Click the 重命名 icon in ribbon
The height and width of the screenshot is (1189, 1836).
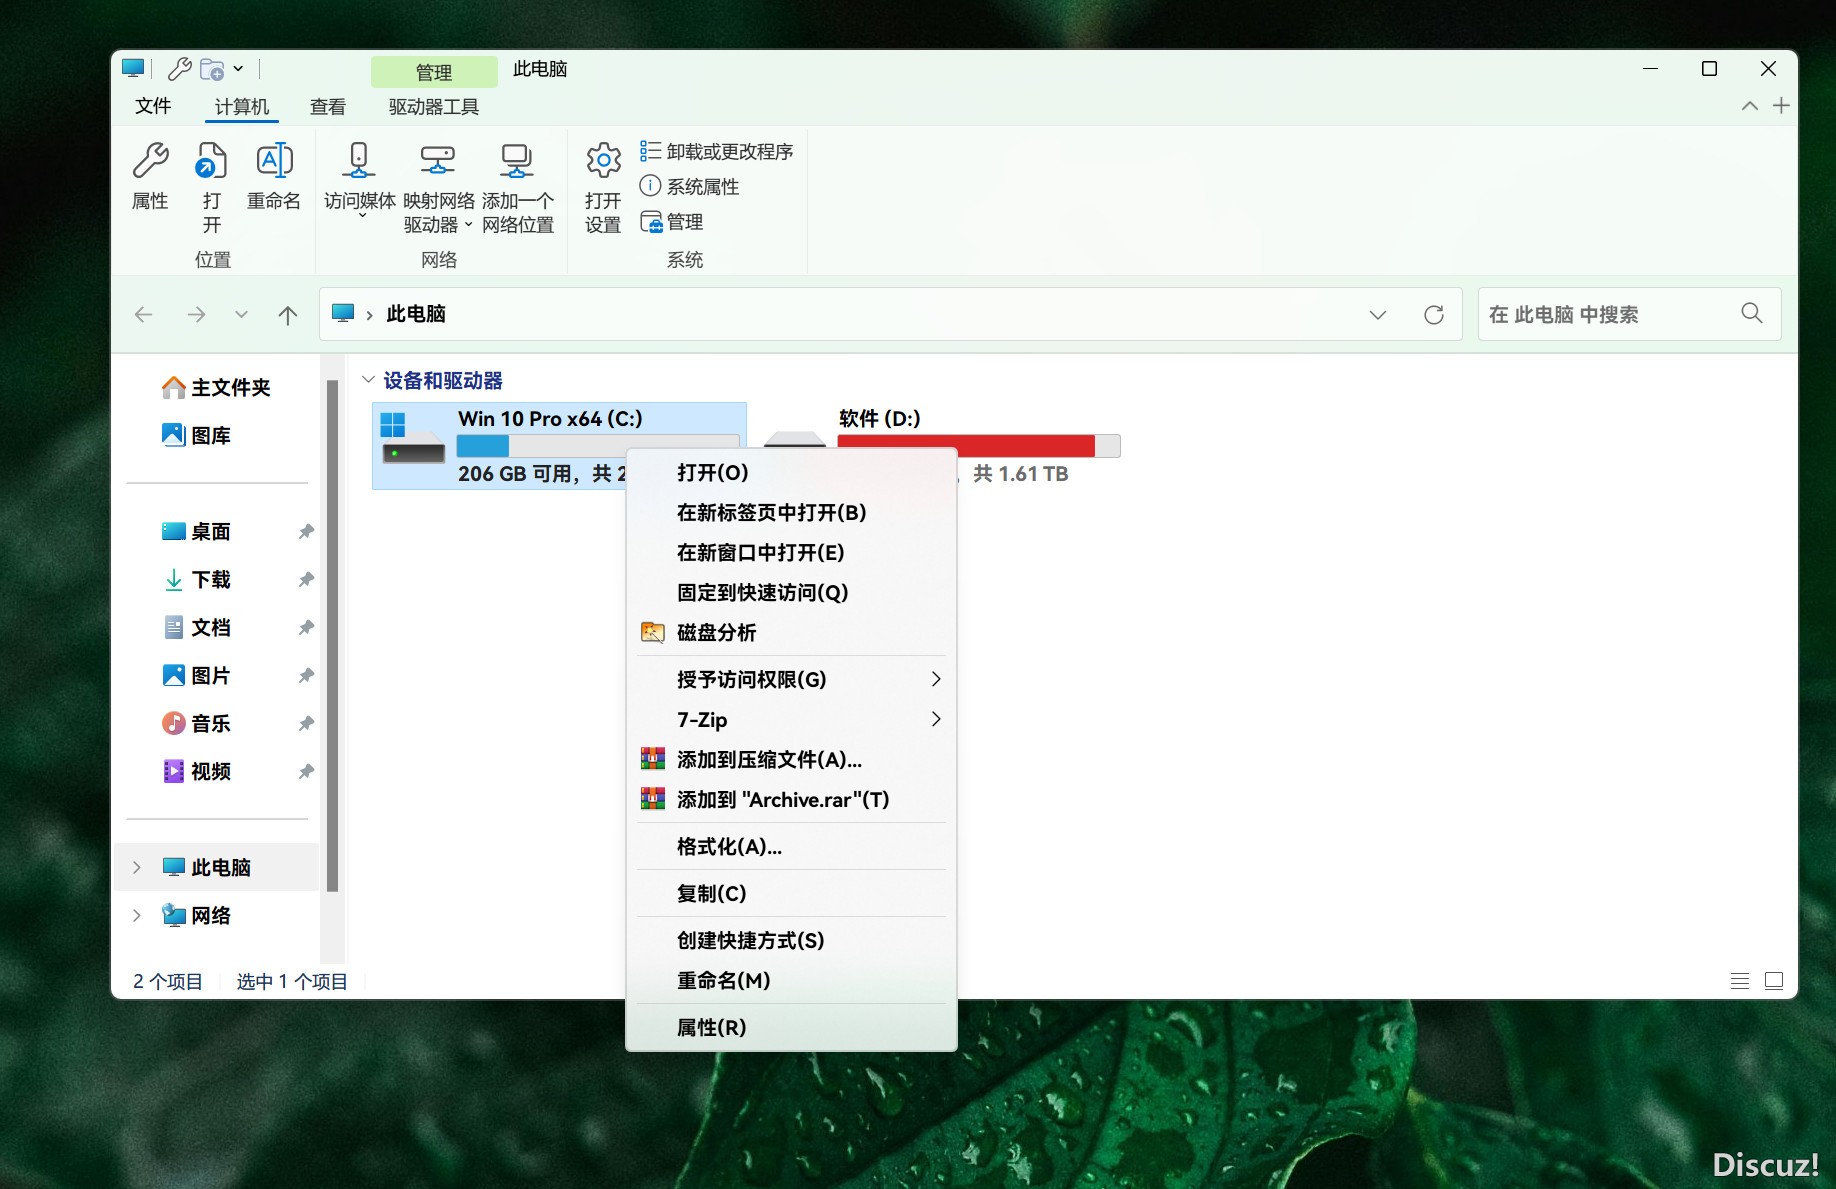point(274,160)
